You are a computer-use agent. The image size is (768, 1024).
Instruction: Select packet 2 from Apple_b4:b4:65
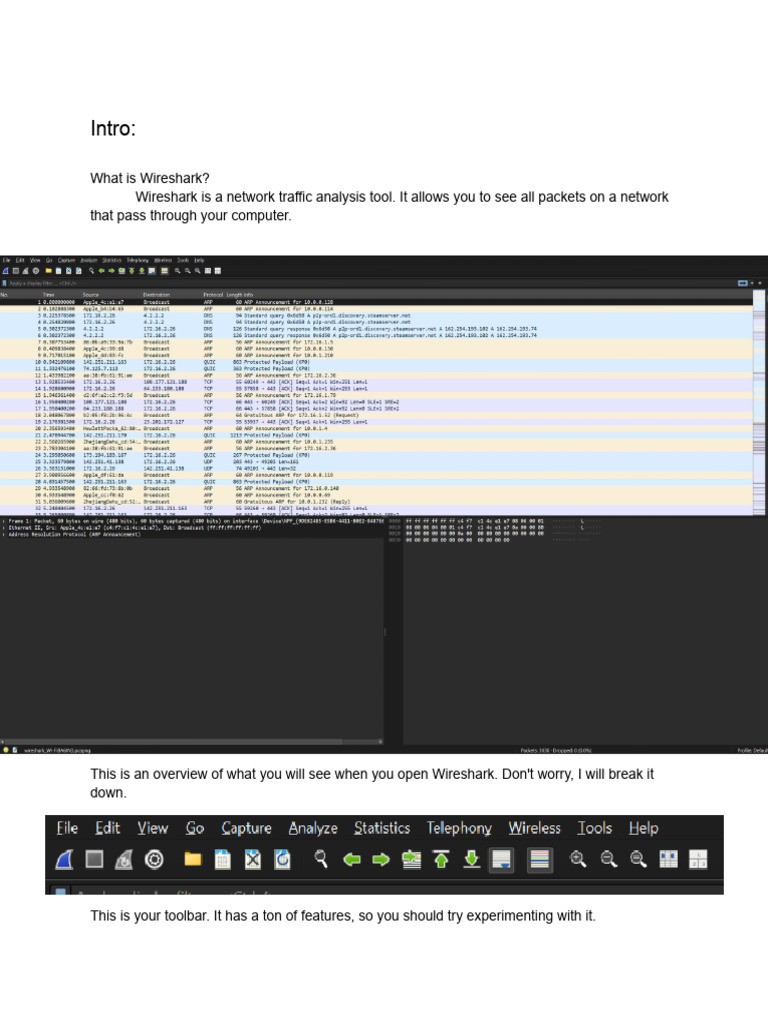tap(376, 309)
